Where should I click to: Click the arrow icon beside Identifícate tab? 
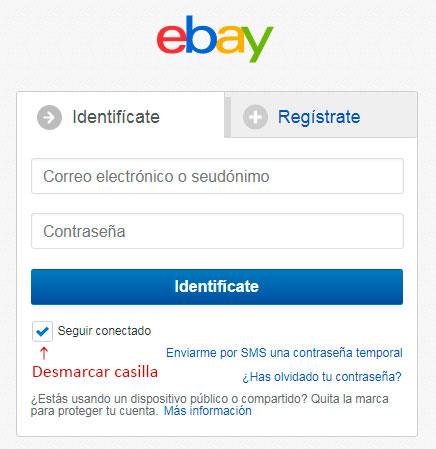pyautogui.click(x=49, y=117)
